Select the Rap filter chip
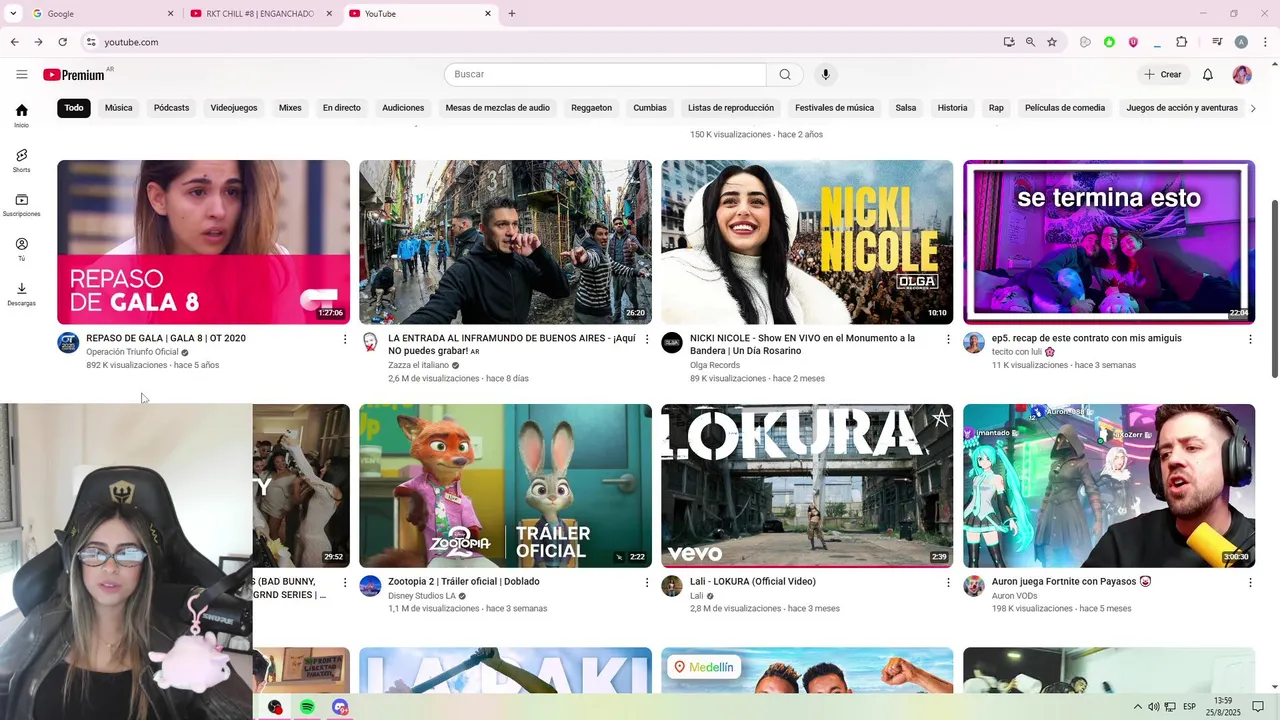This screenshot has width=1280, height=720. click(996, 108)
